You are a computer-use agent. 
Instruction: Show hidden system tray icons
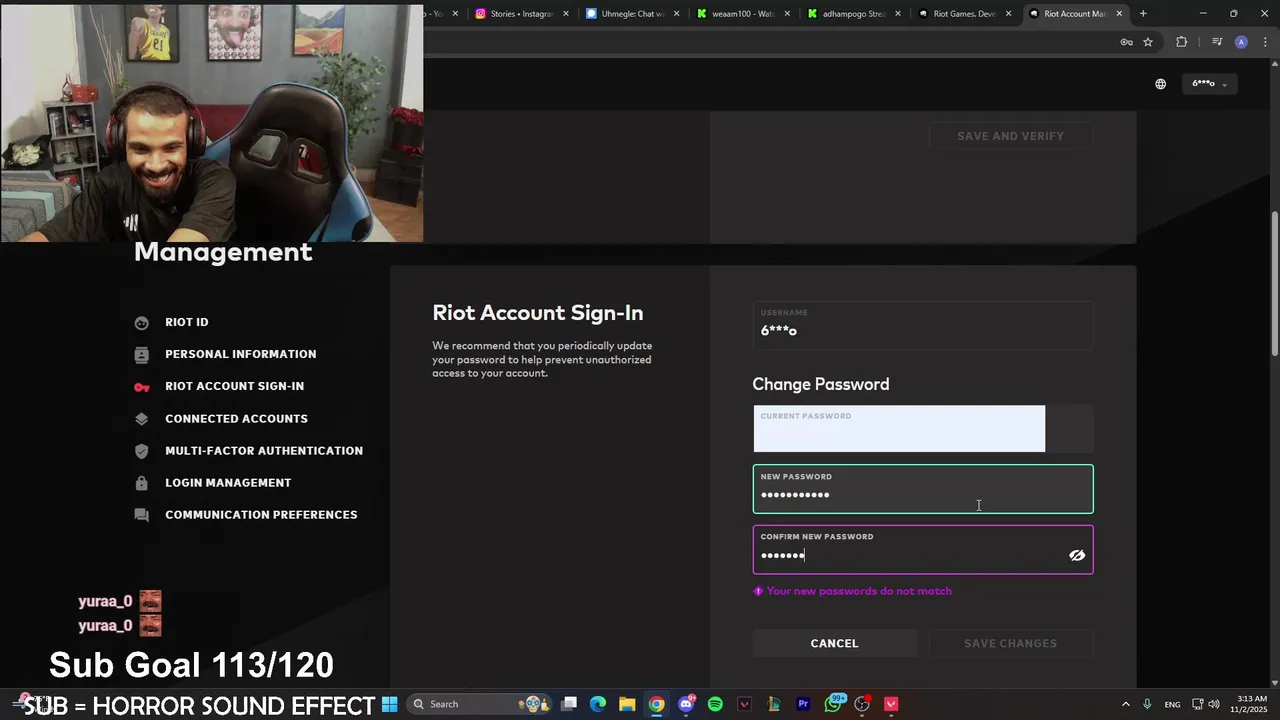1125,704
